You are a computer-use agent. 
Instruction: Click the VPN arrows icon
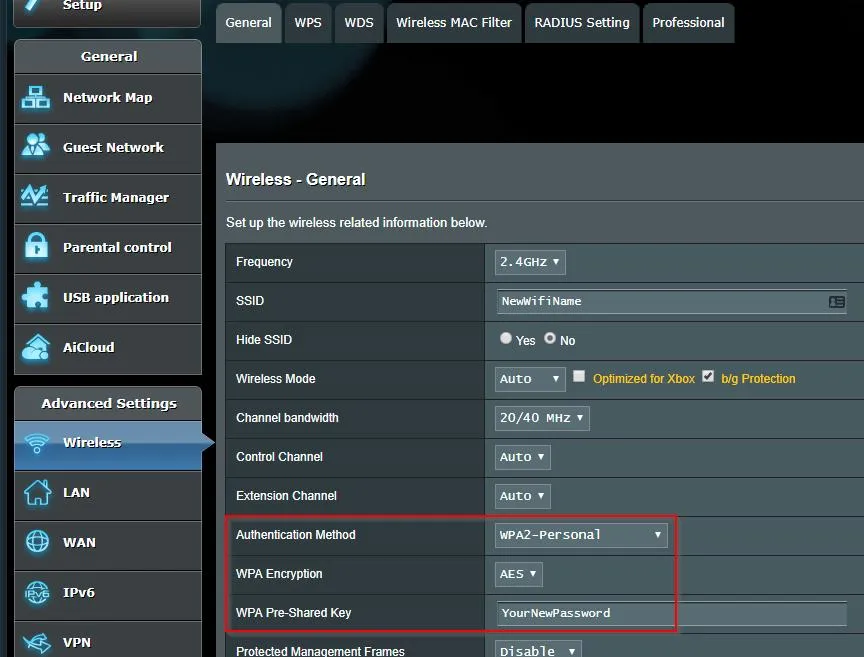click(x=37, y=642)
